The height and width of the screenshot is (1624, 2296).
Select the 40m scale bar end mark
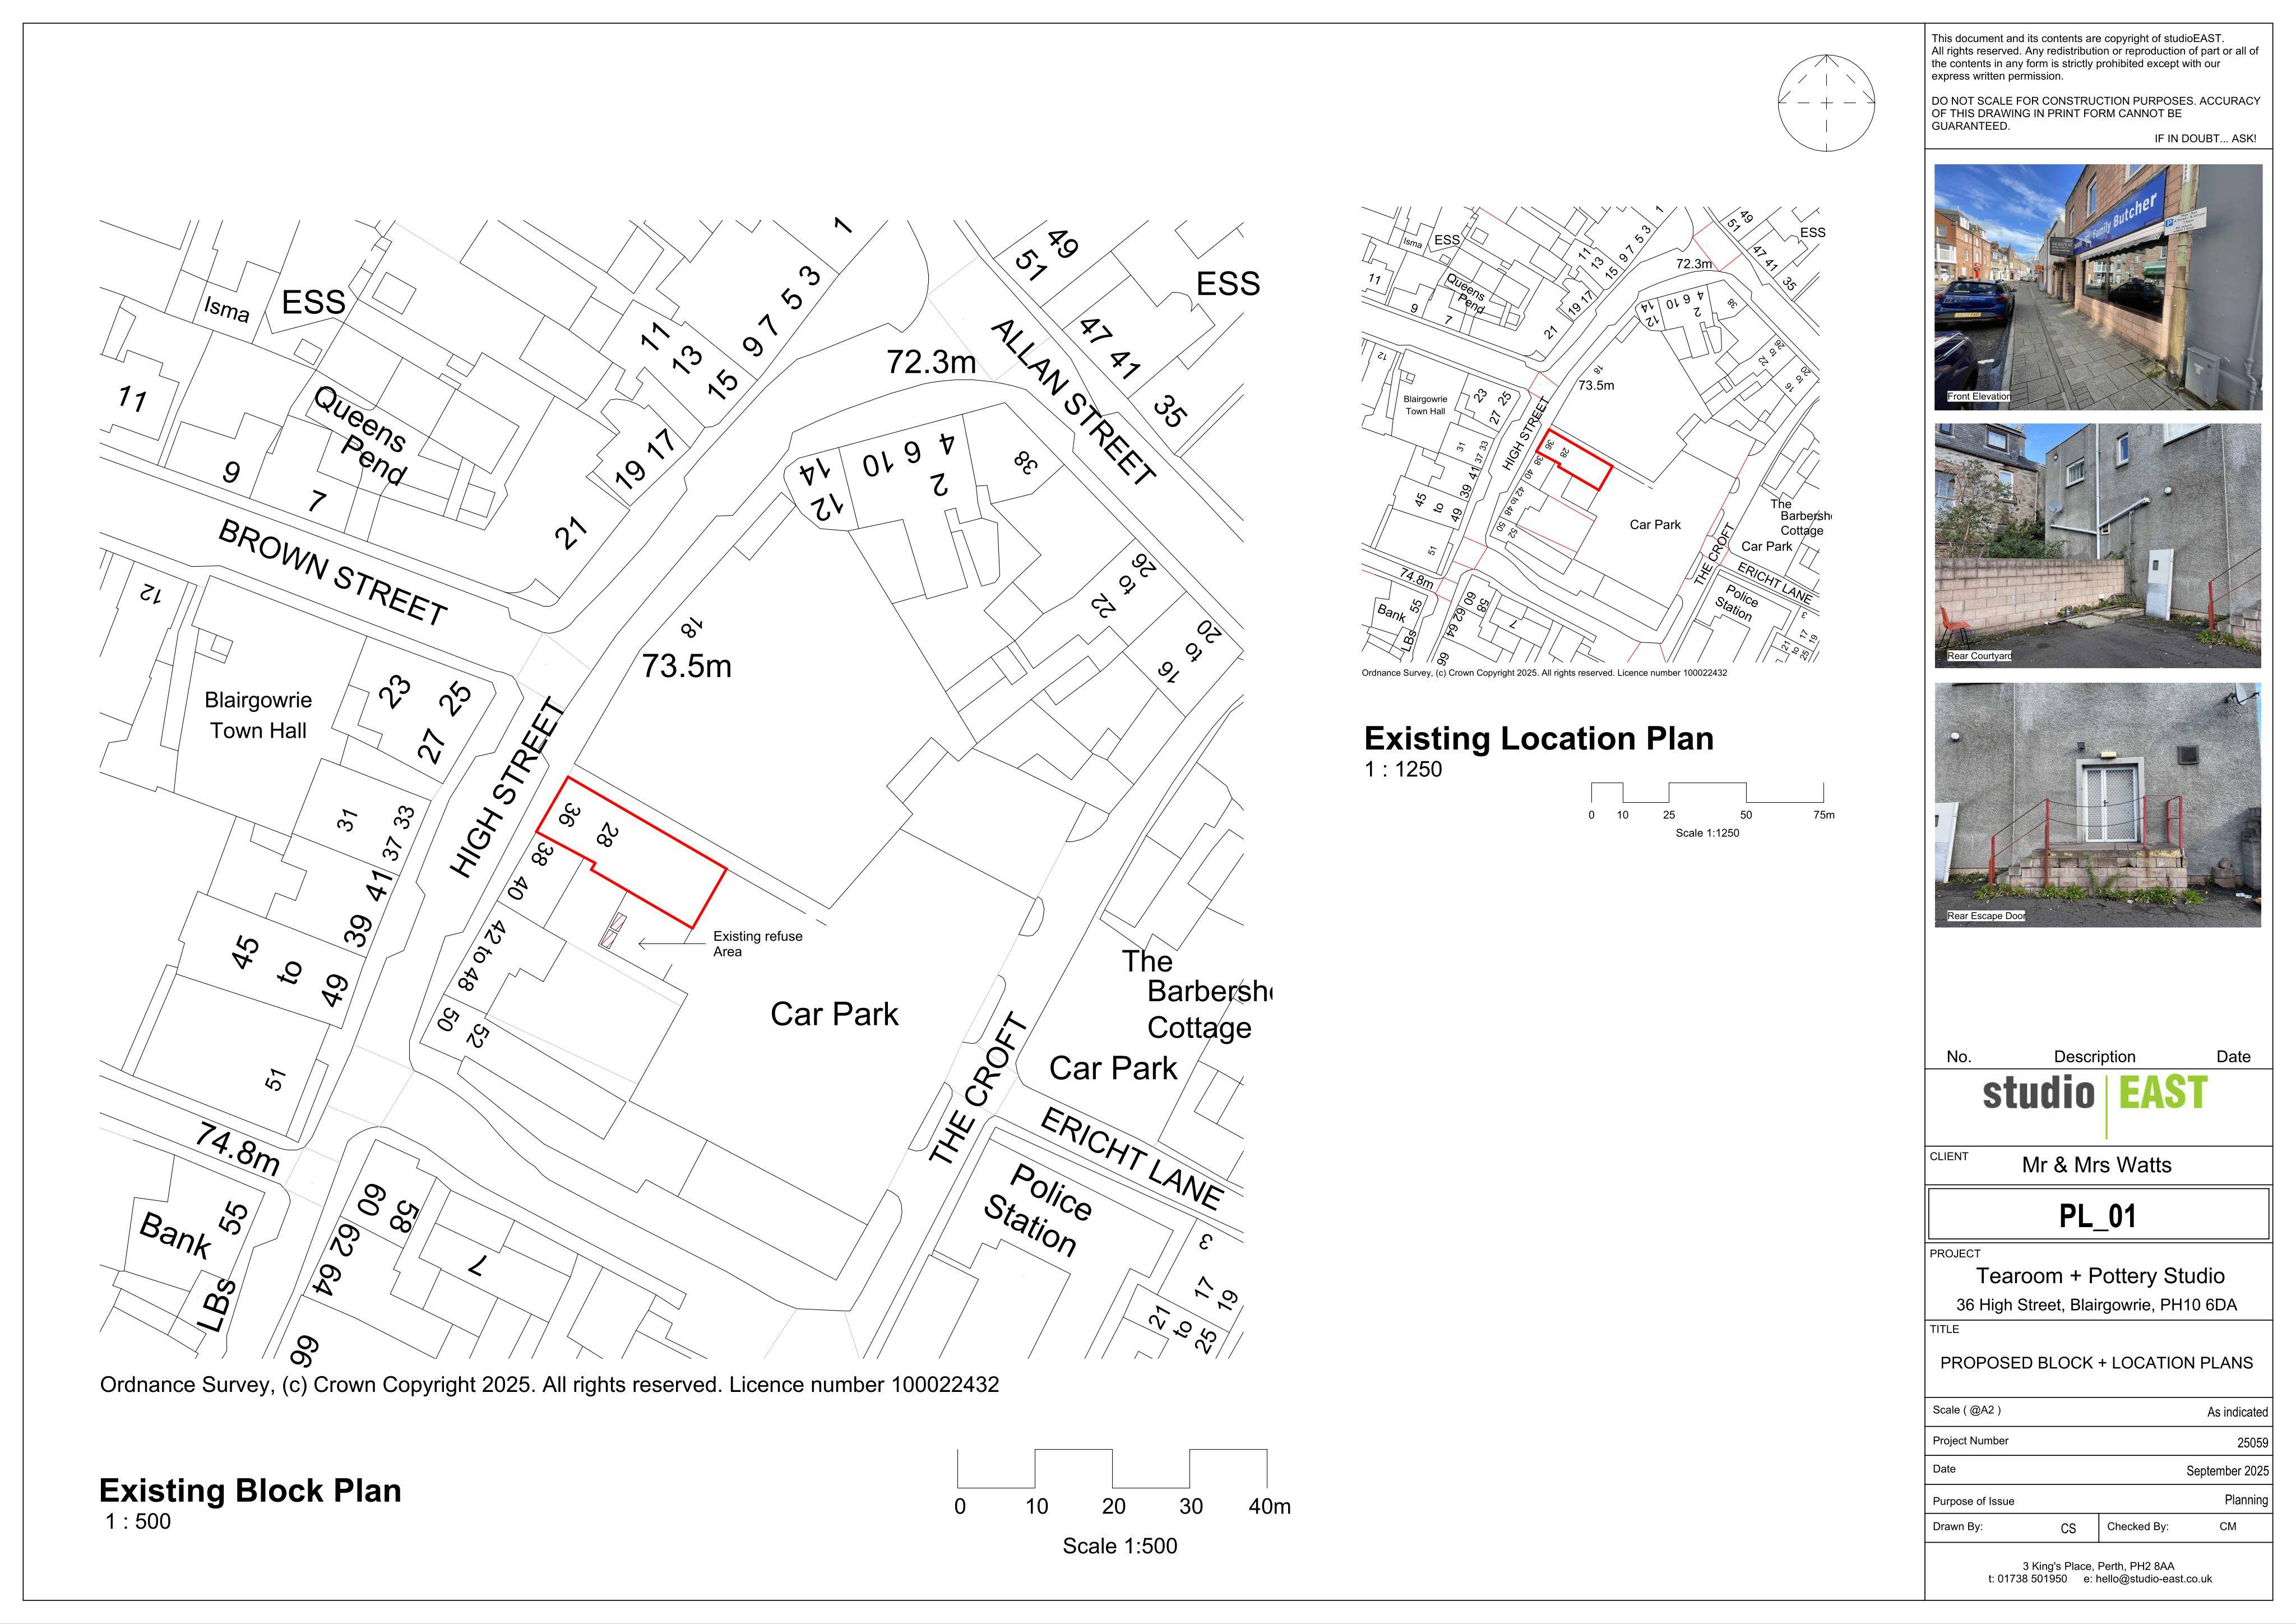1269,1506
